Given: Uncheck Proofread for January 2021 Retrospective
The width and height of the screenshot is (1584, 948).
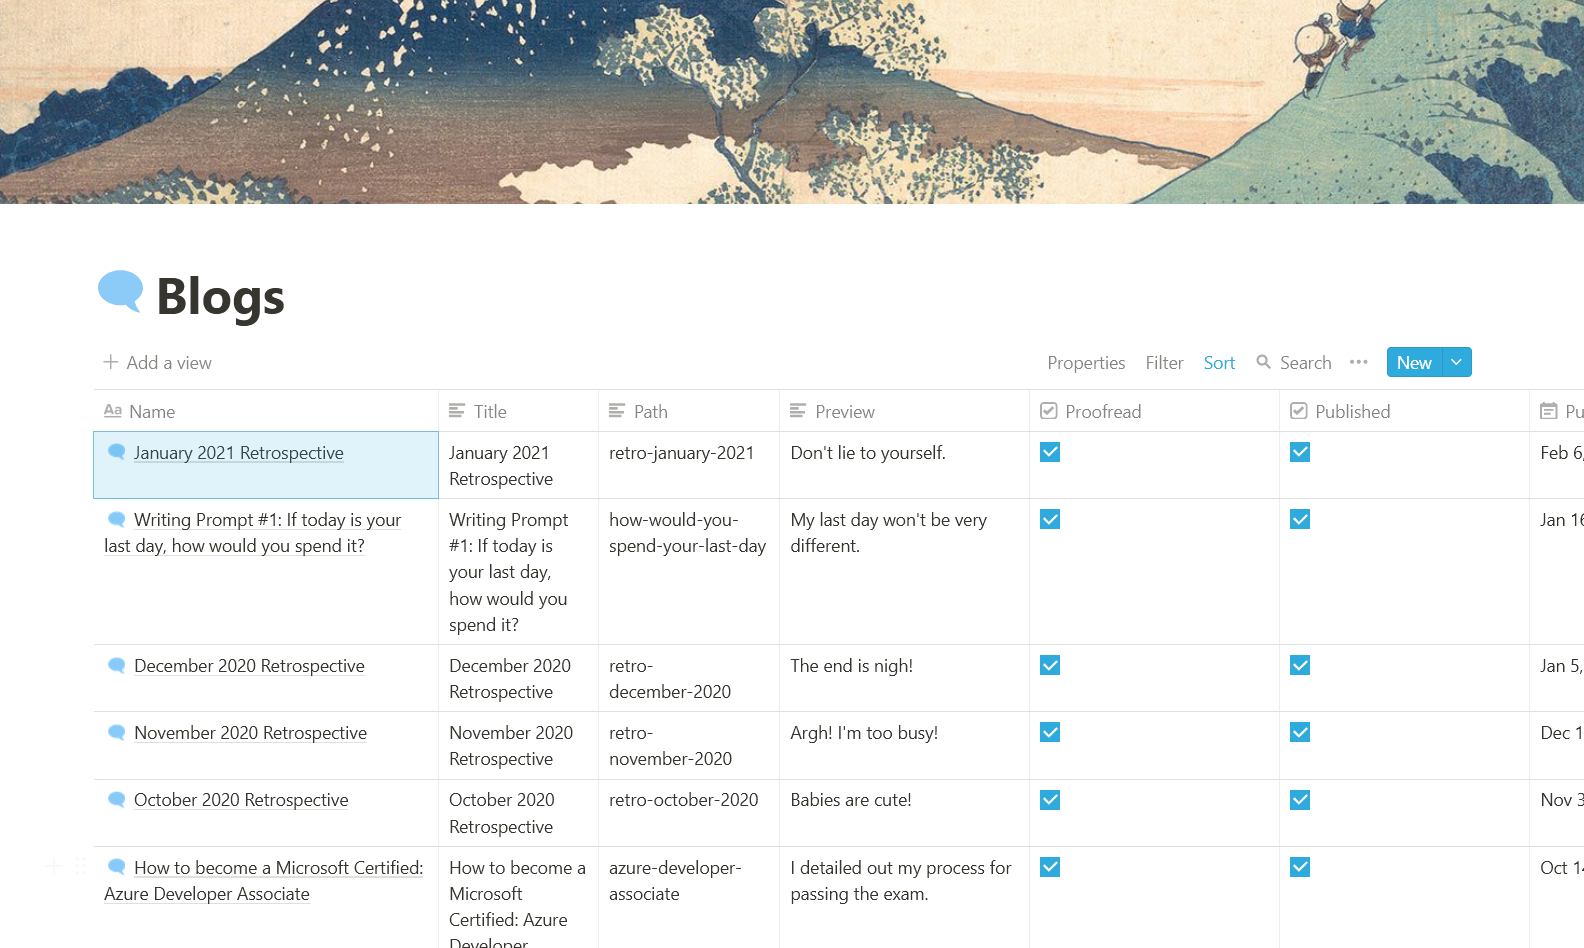Looking at the screenshot, I should tap(1050, 452).
